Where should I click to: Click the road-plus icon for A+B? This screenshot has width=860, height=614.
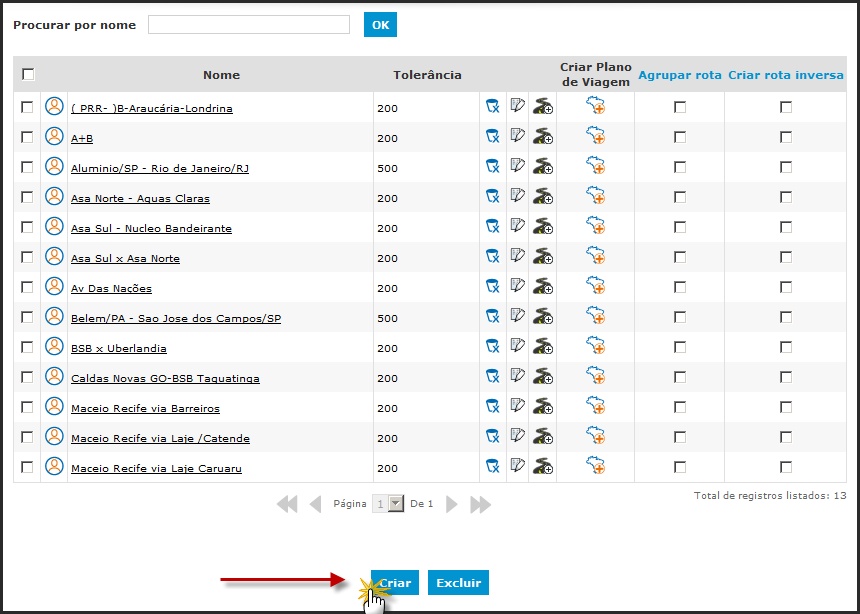tap(542, 136)
